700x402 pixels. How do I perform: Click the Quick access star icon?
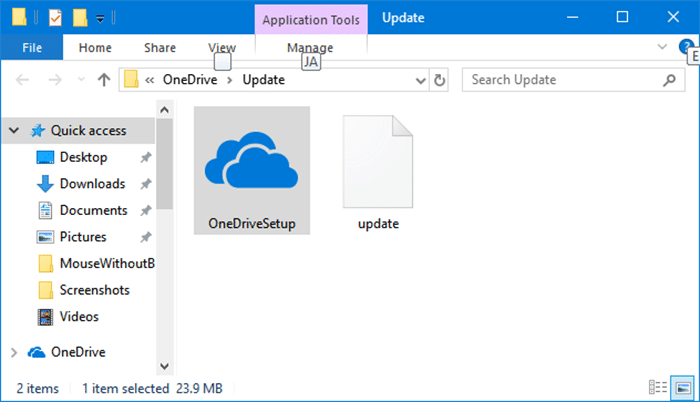[38, 130]
